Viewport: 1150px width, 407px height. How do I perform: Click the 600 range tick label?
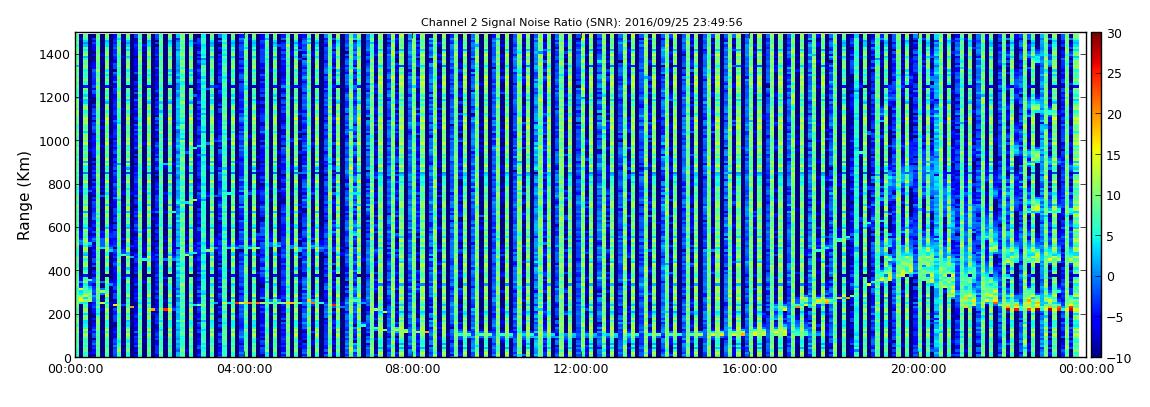click(59, 227)
